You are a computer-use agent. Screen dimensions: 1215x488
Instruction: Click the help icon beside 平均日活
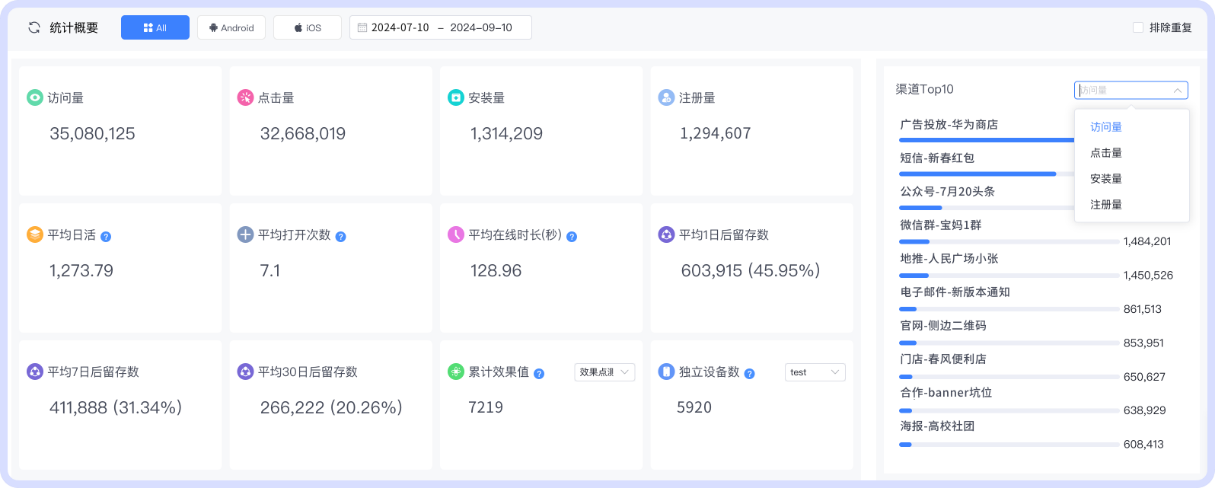(106, 237)
